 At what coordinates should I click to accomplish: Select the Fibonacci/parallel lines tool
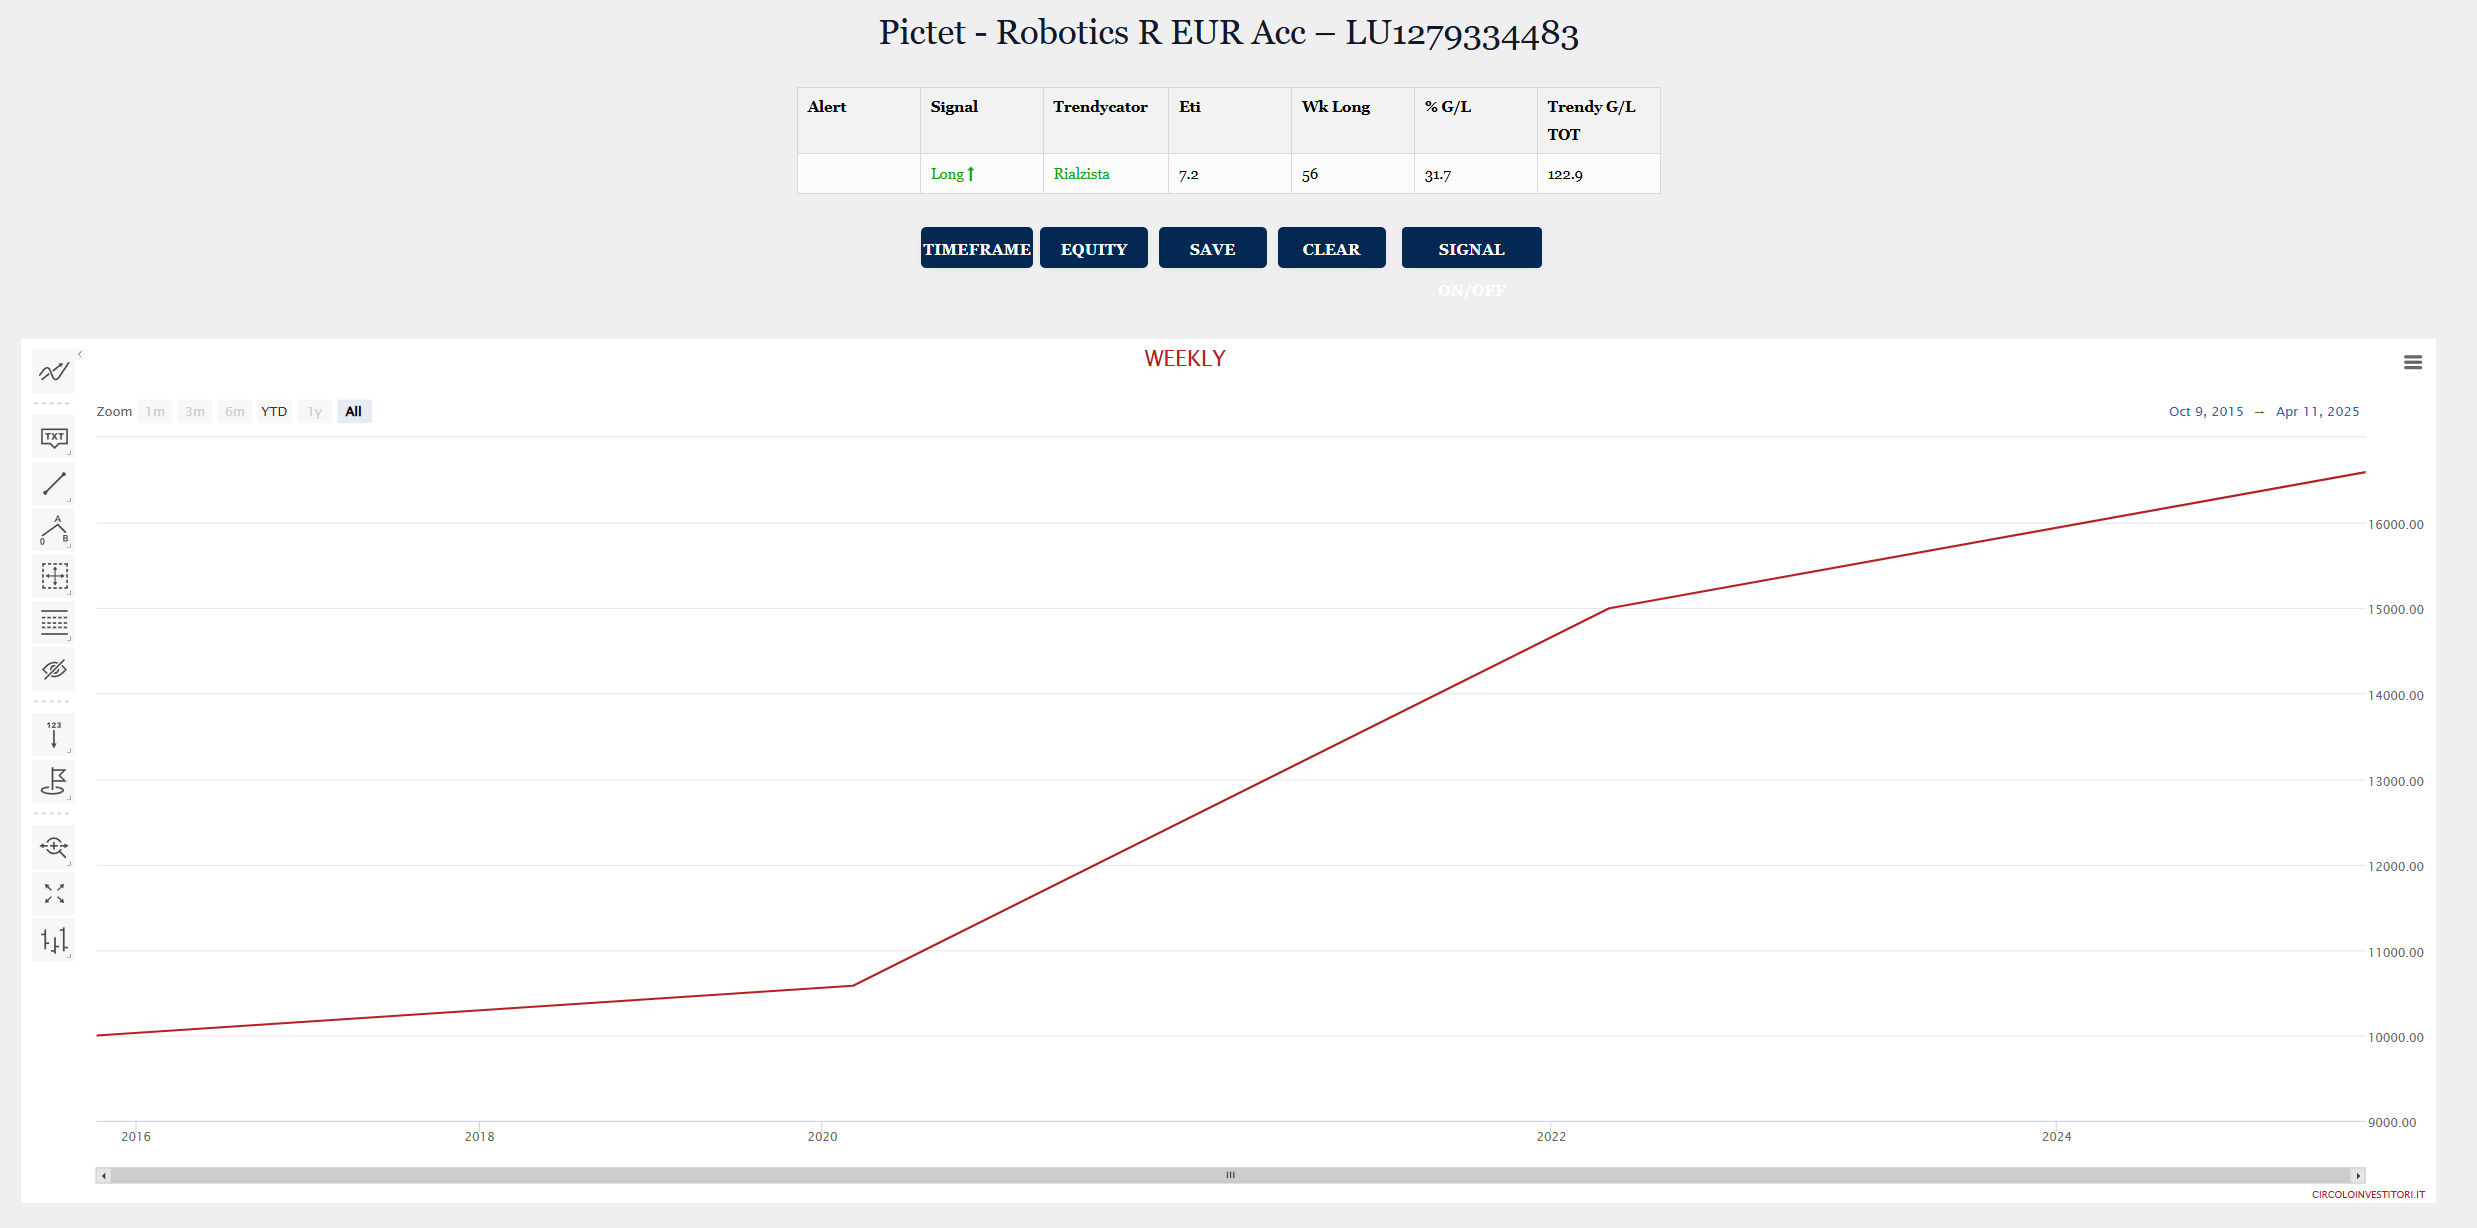(x=54, y=623)
